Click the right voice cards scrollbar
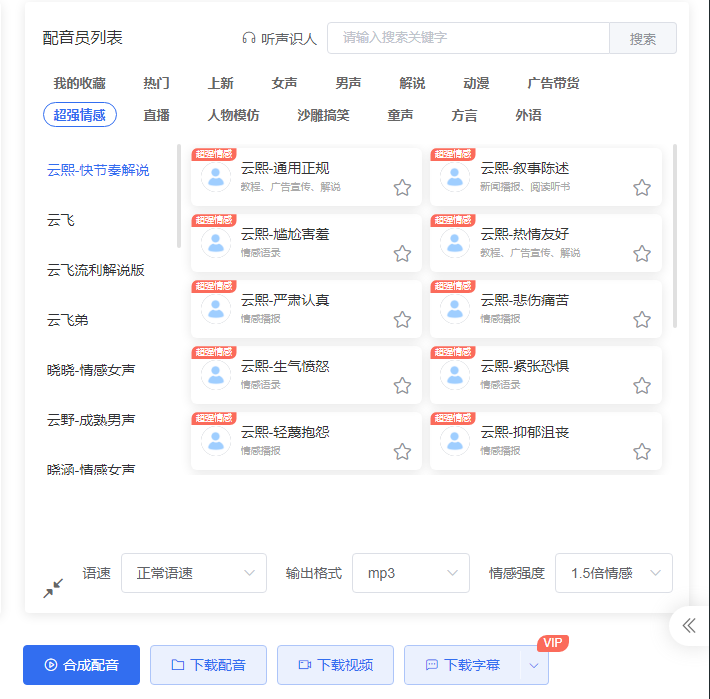710x699 pixels. tap(675, 235)
